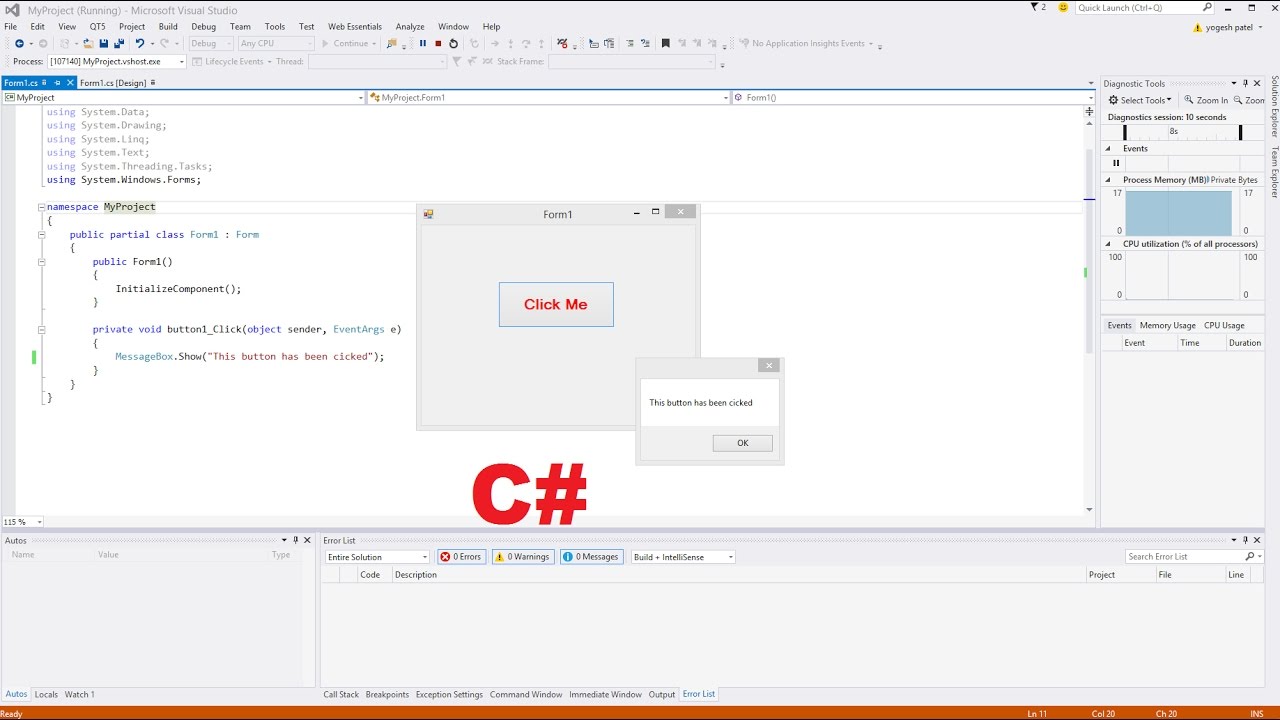The width and height of the screenshot is (1280, 720).
Task: Open the Process dropdown showing MyProject.vshost.exe
Action: tap(117, 62)
